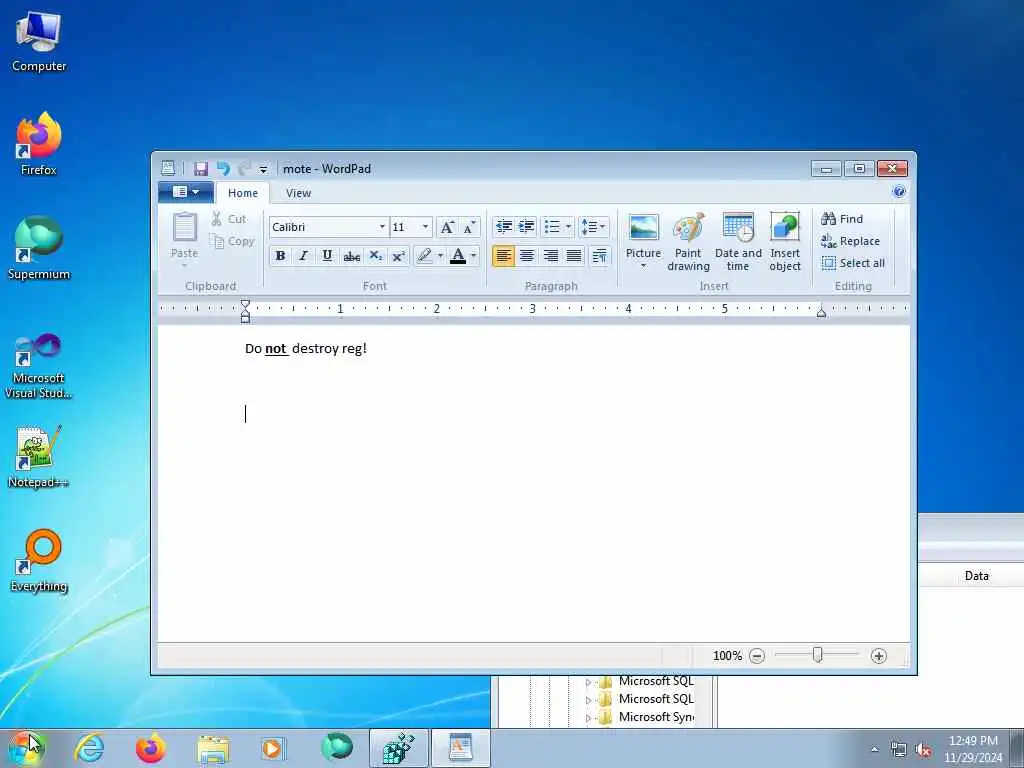The height and width of the screenshot is (768, 1024).
Task: Click the word 'not' in the document
Action: coord(276,349)
